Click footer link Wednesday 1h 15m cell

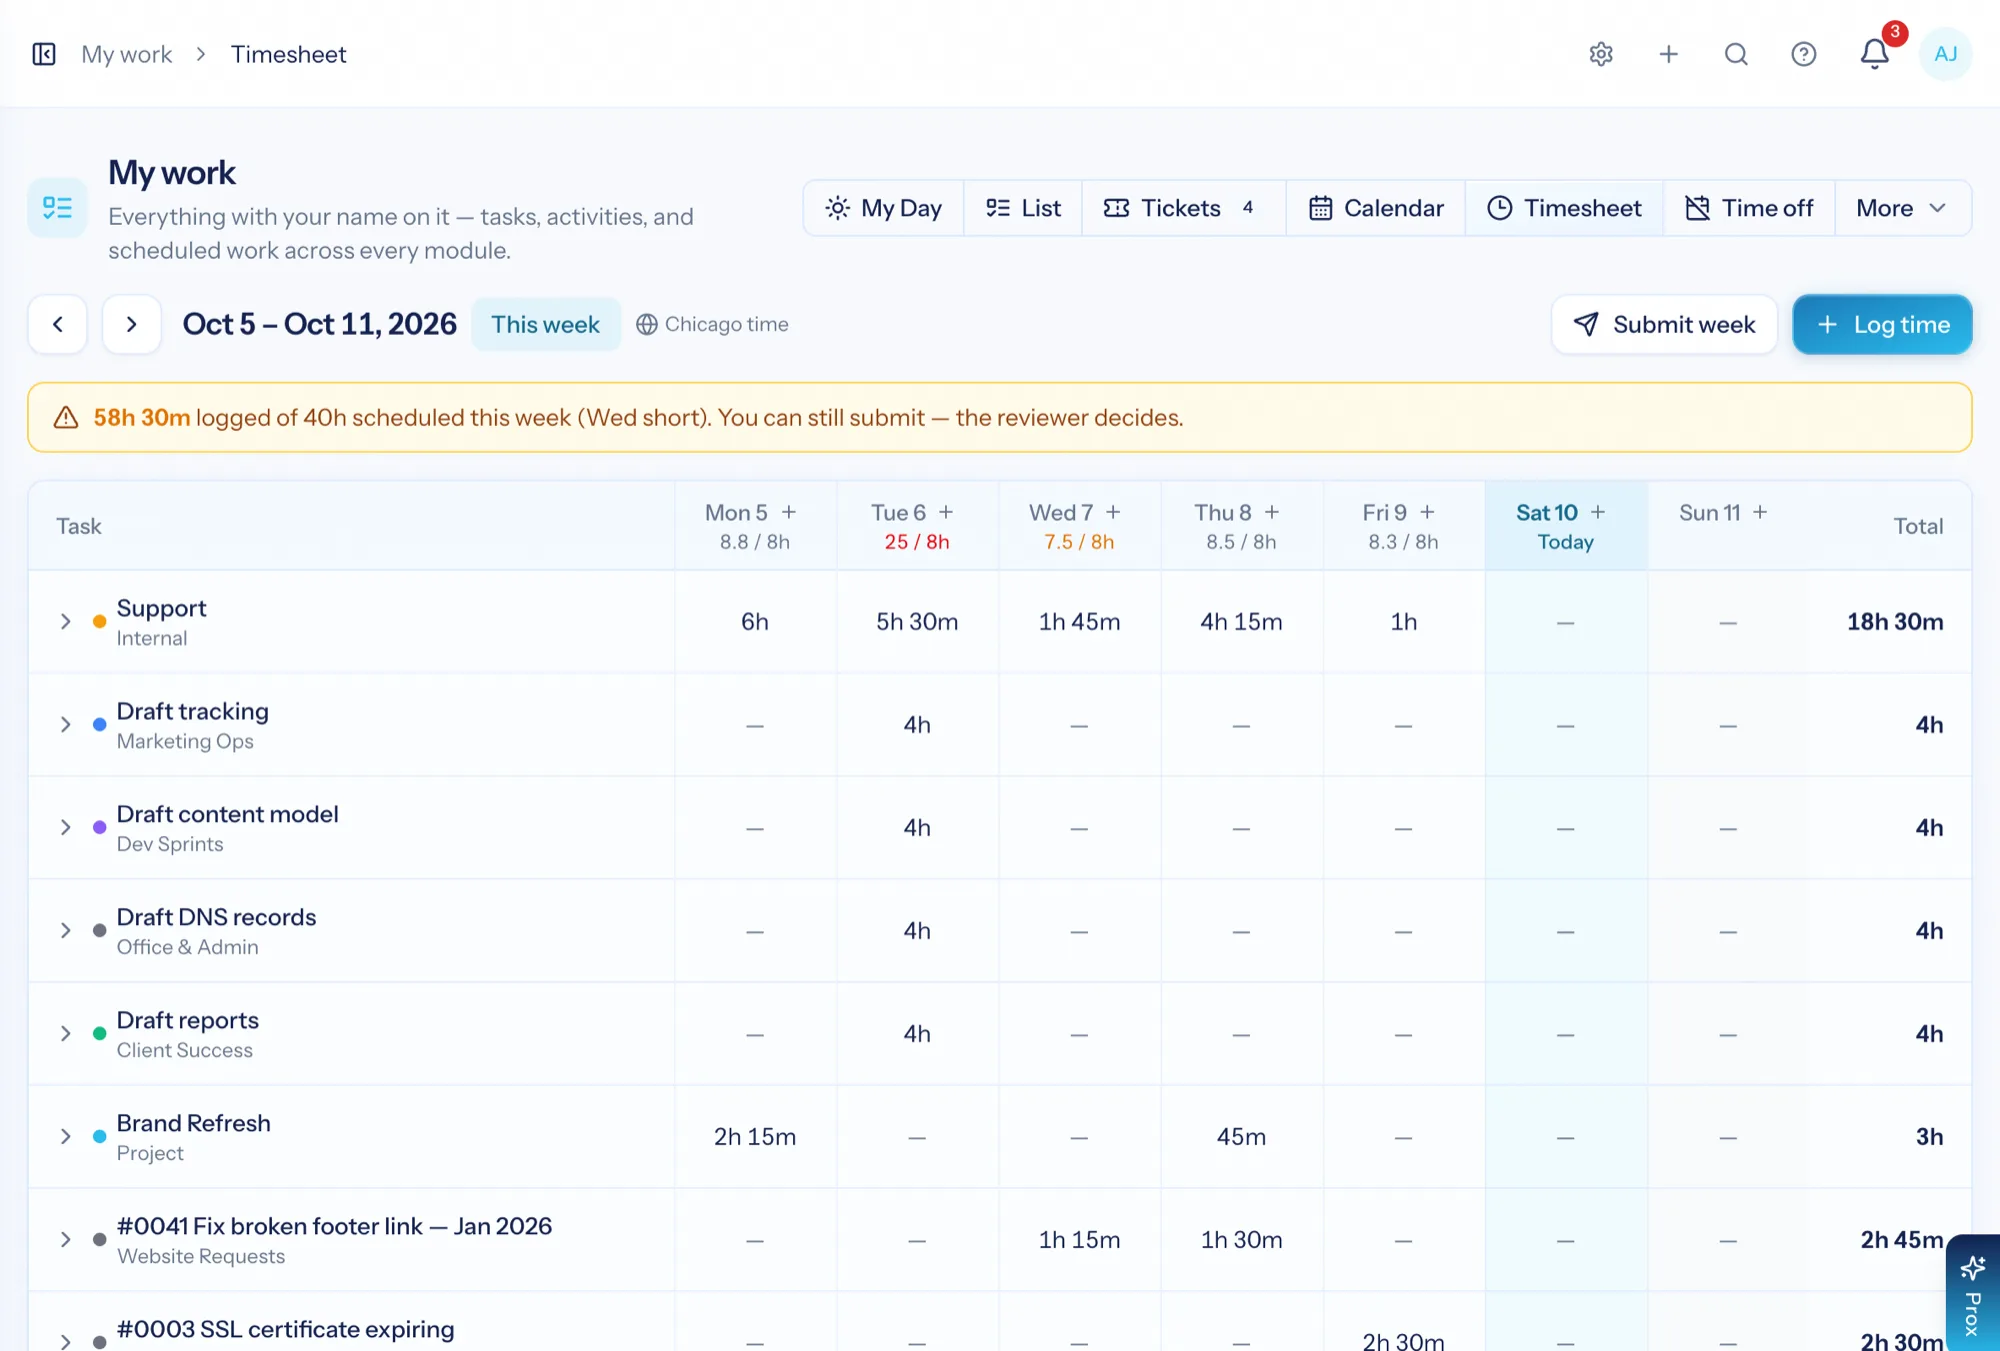click(1079, 1239)
